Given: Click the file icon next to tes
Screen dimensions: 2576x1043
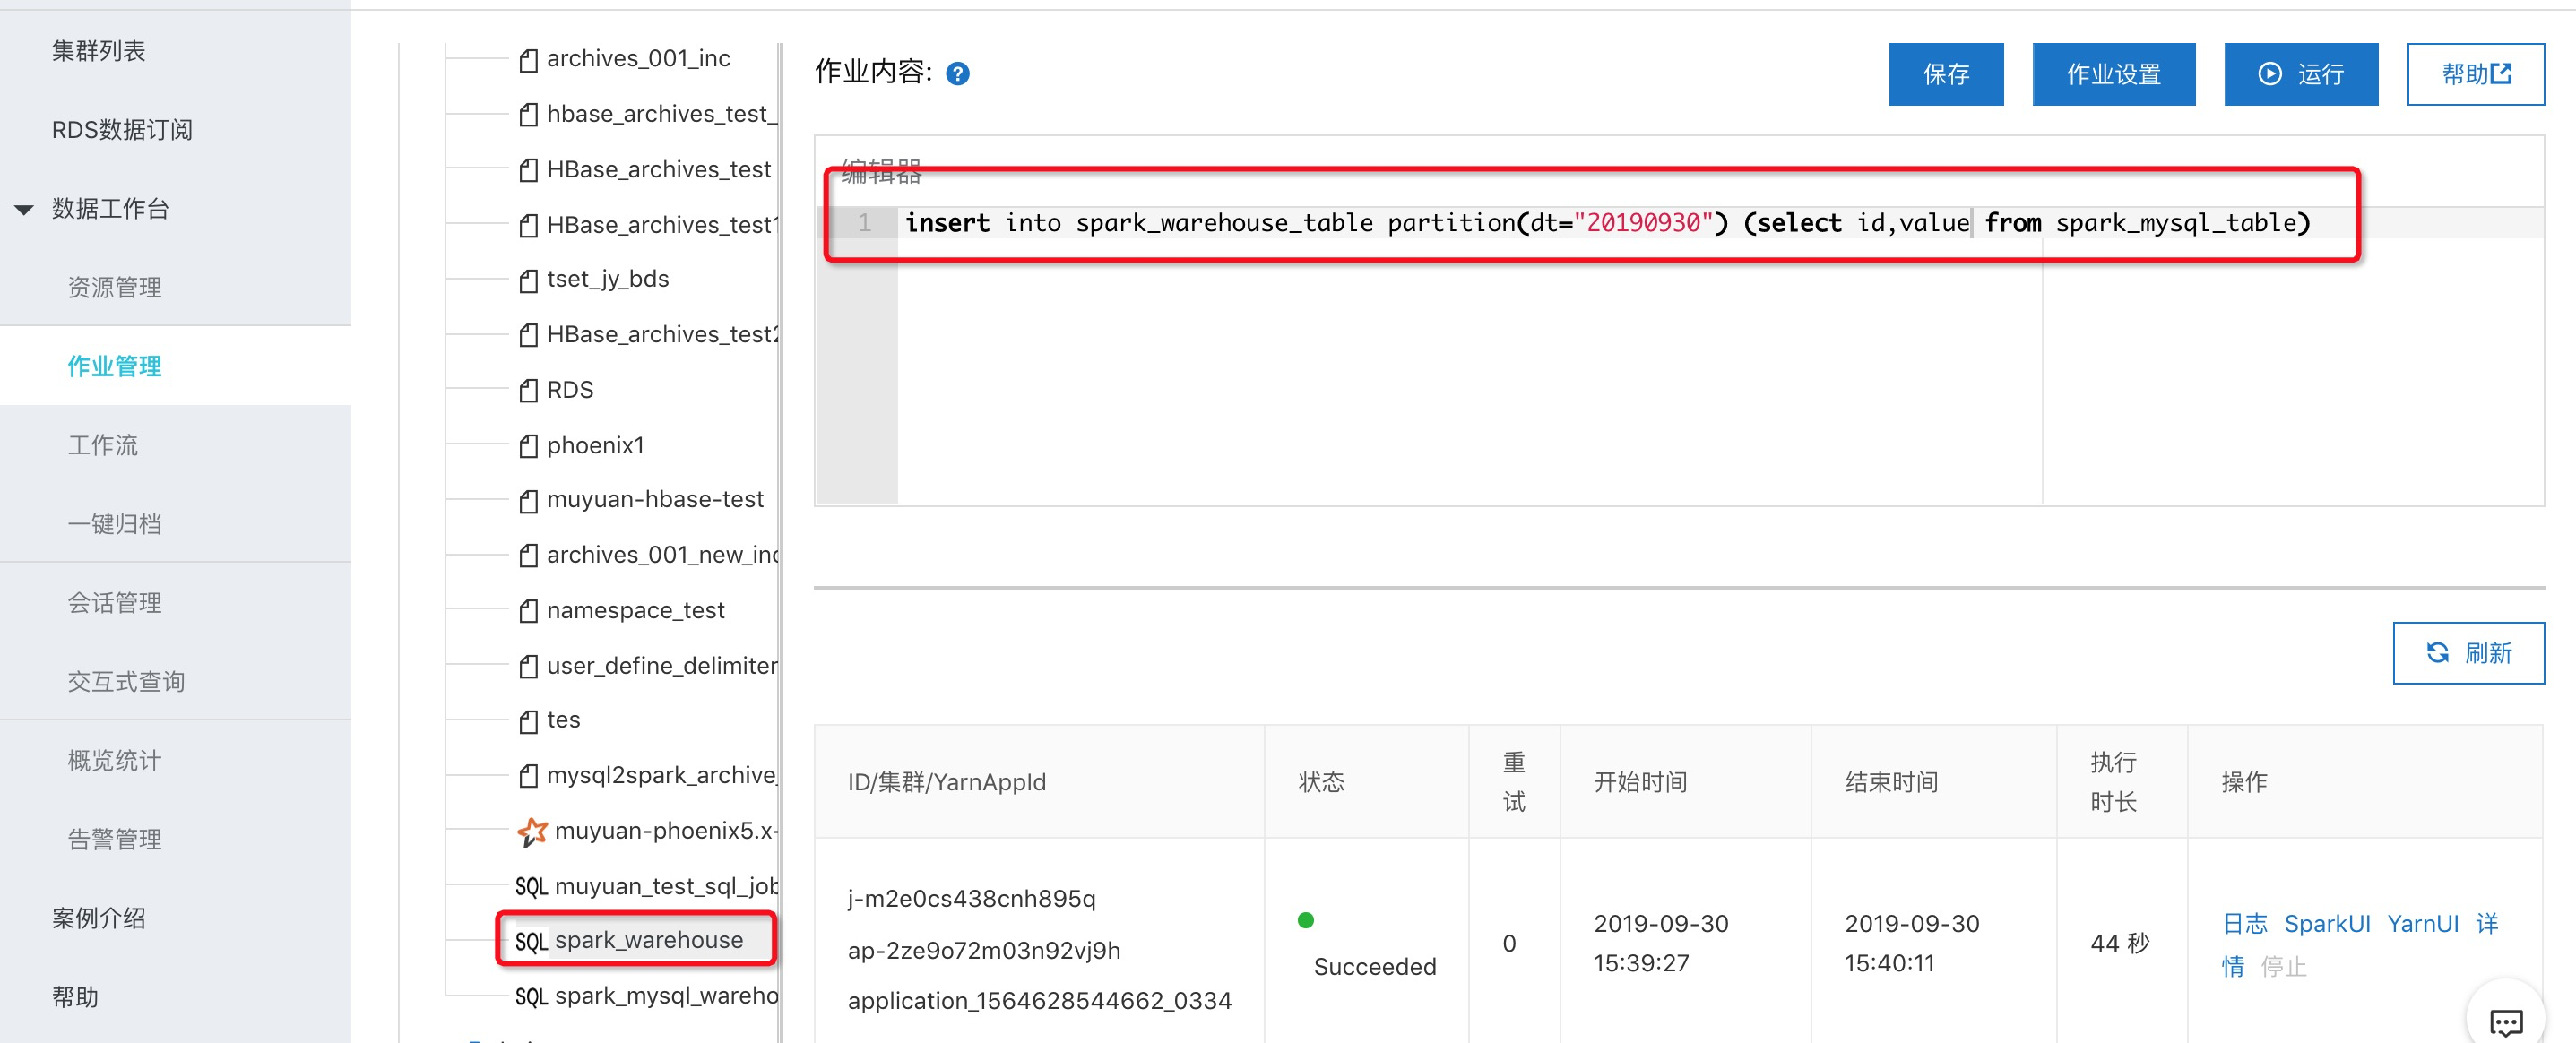Looking at the screenshot, I should (x=529, y=721).
